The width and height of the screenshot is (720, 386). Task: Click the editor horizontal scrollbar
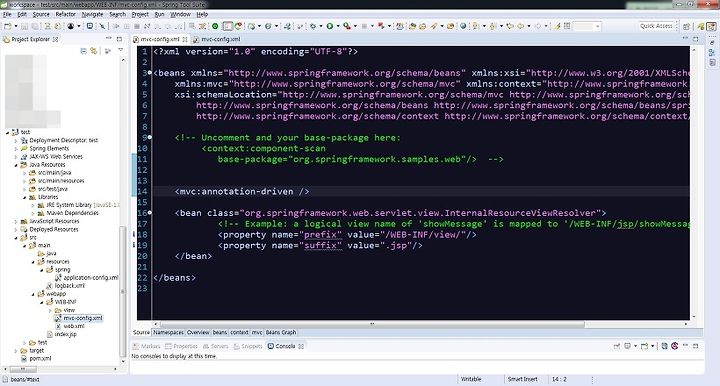(x=371, y=324)
